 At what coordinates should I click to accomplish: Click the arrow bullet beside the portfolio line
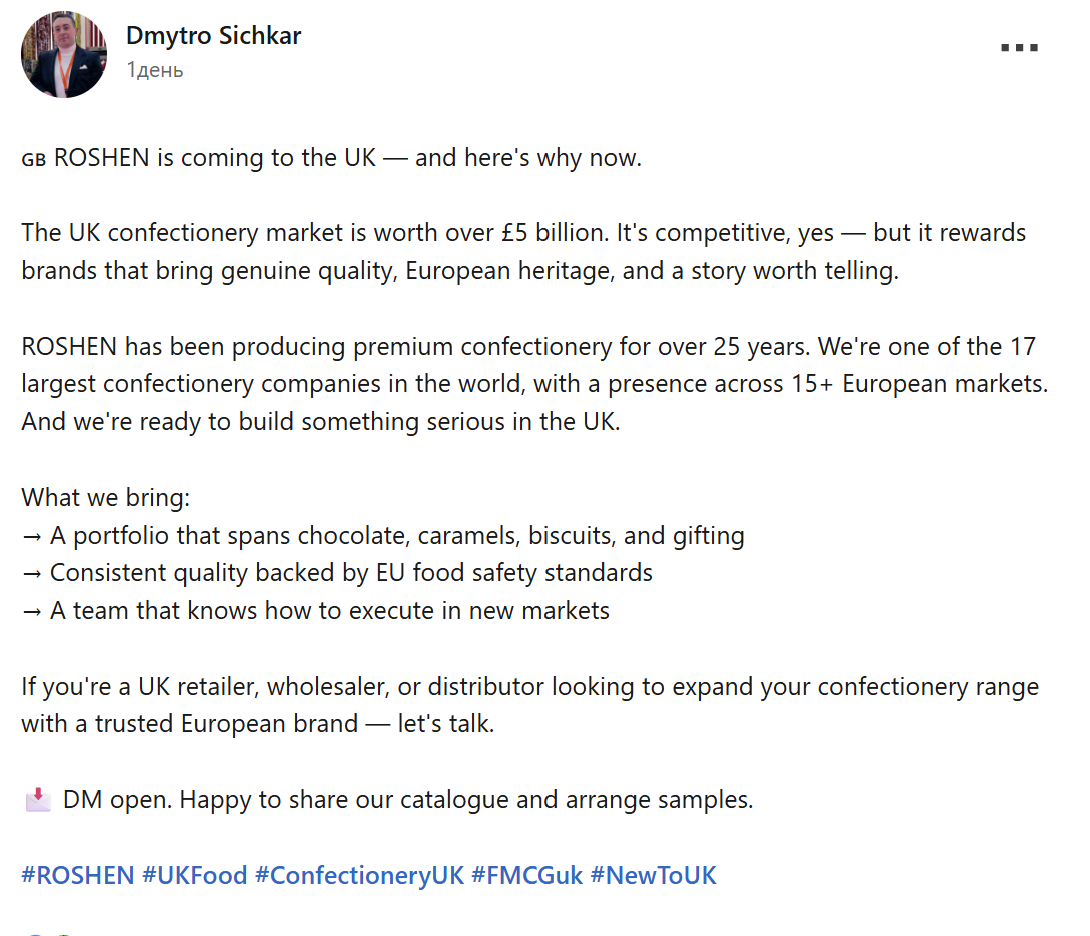(31, 536)
